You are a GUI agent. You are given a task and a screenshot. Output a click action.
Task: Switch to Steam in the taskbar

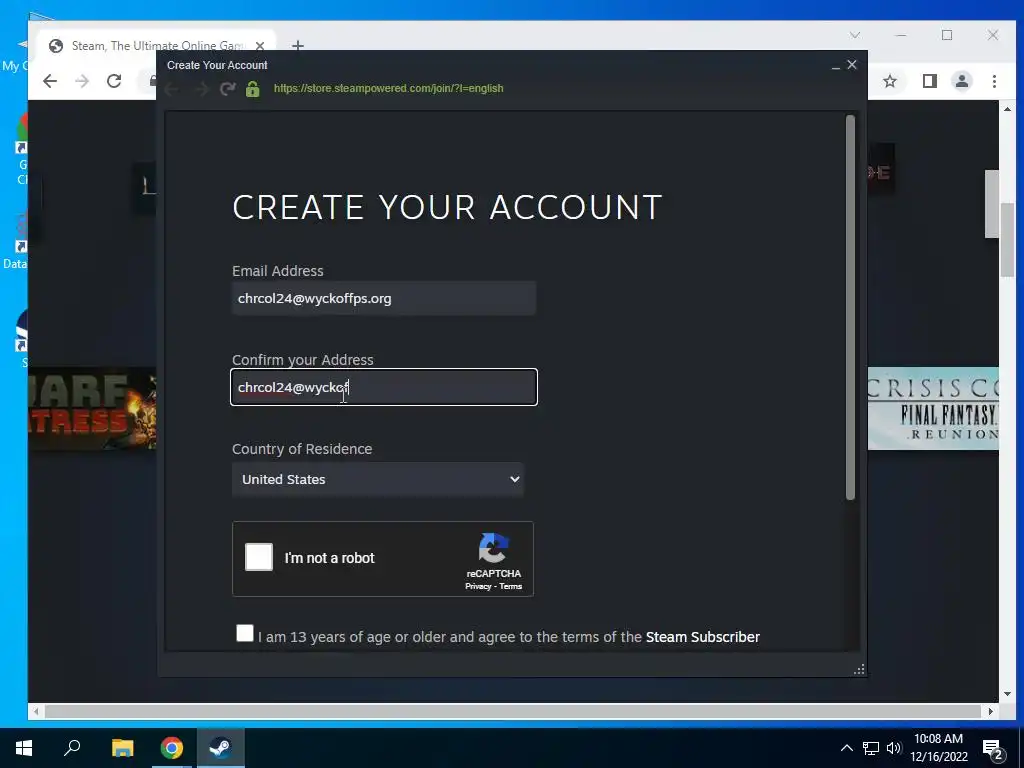tap(221, 748)
